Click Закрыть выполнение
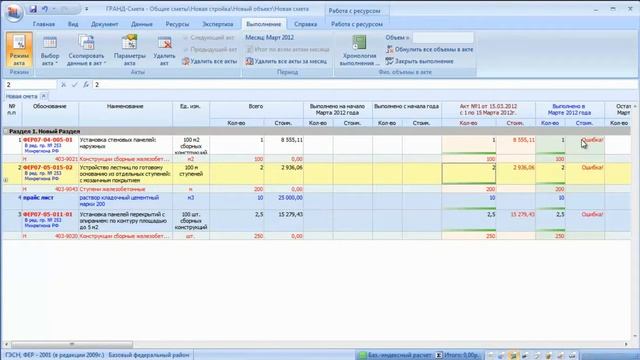The height and width of the screenshot is (360, 640). 420,61
